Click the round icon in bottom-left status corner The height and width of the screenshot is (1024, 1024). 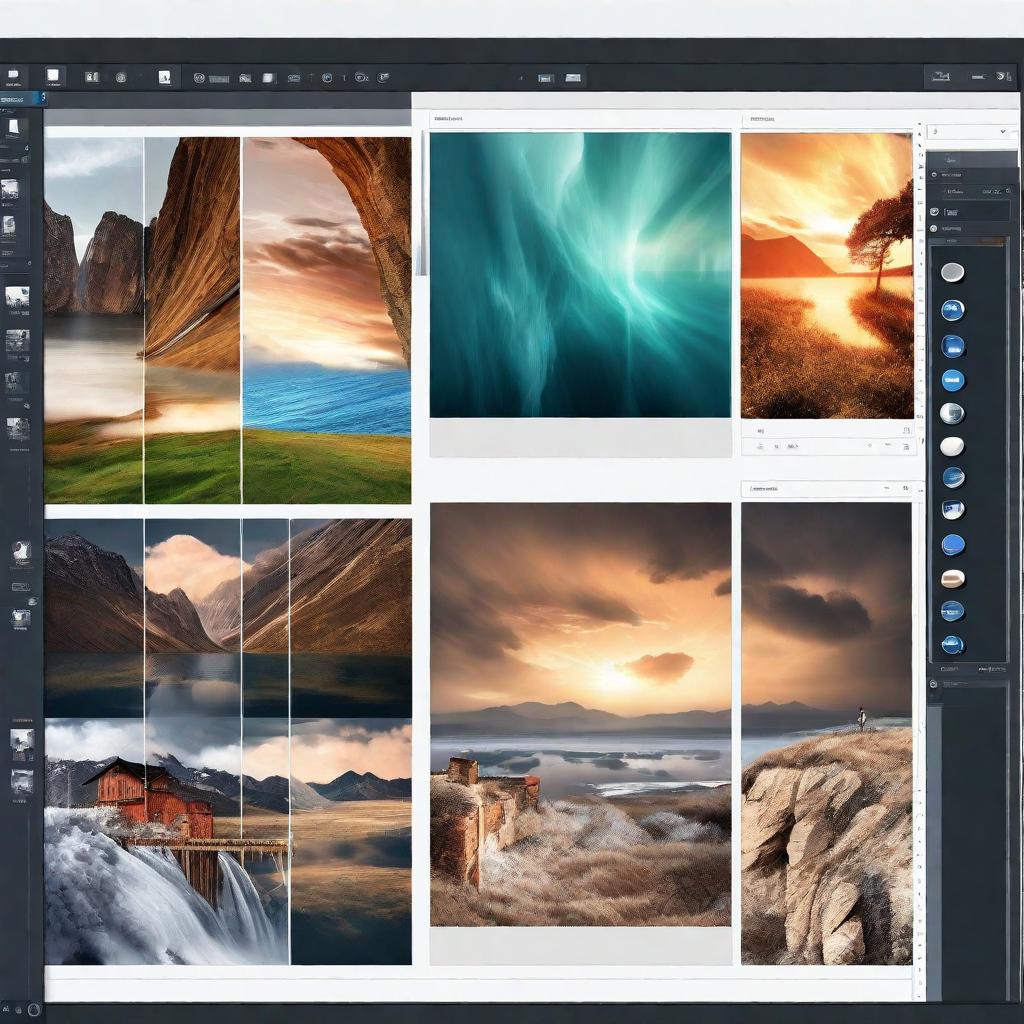coord(33,1010)
